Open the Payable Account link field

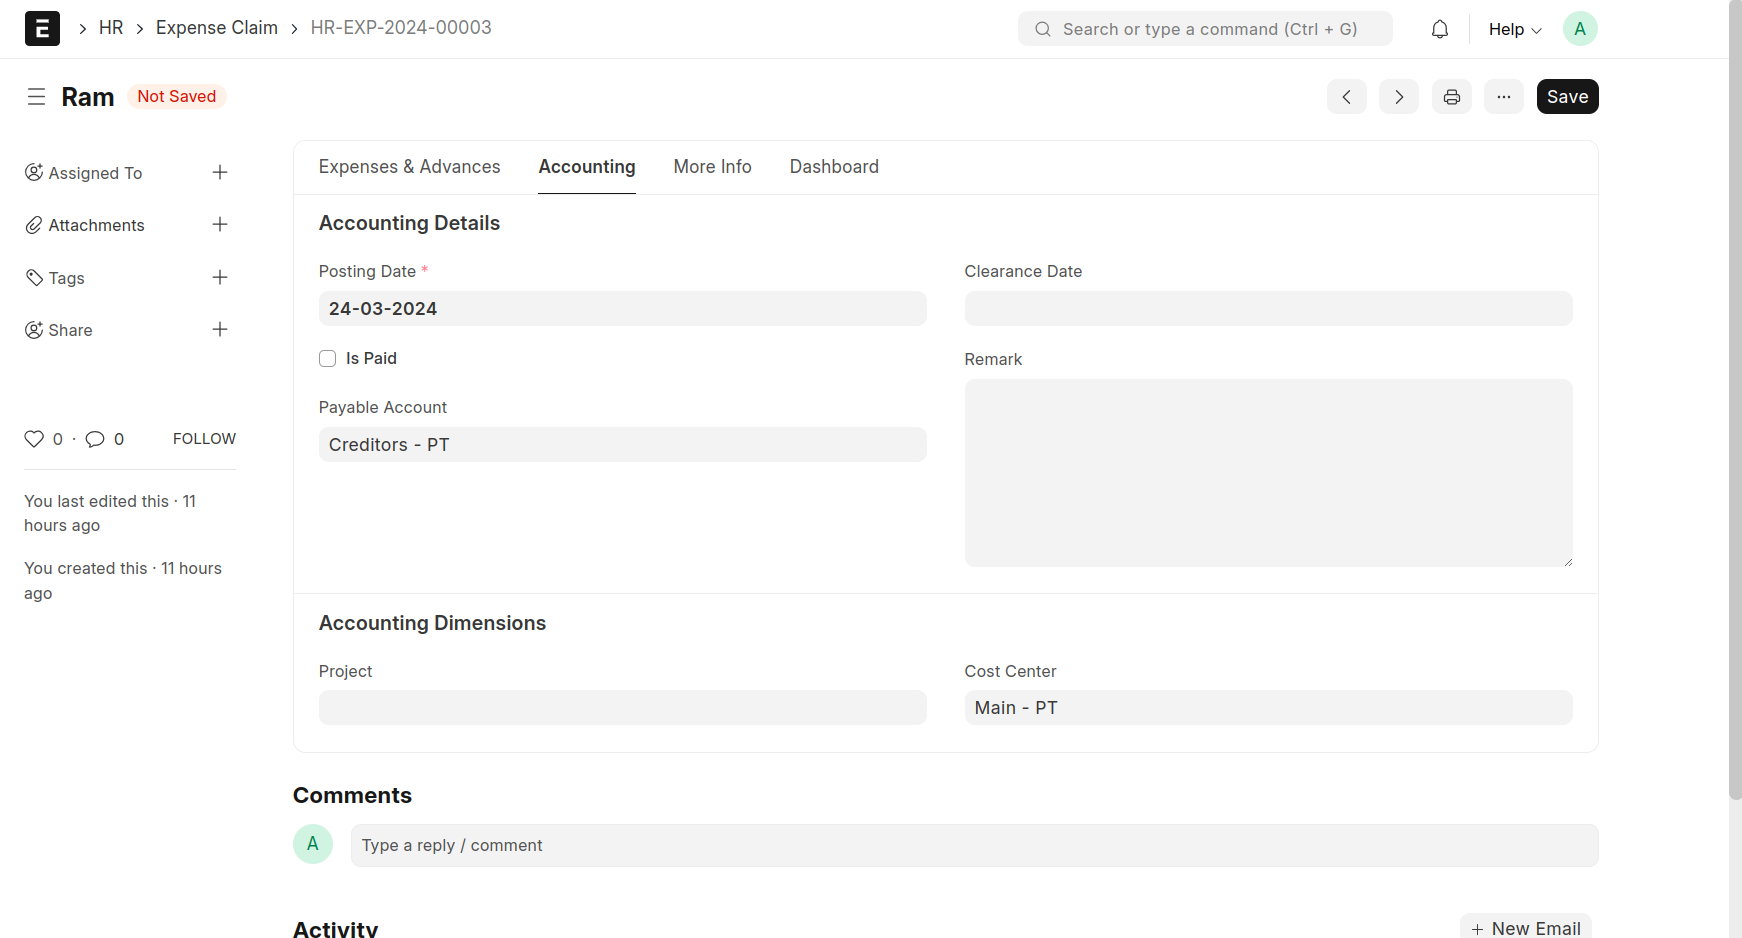point(622,445)
